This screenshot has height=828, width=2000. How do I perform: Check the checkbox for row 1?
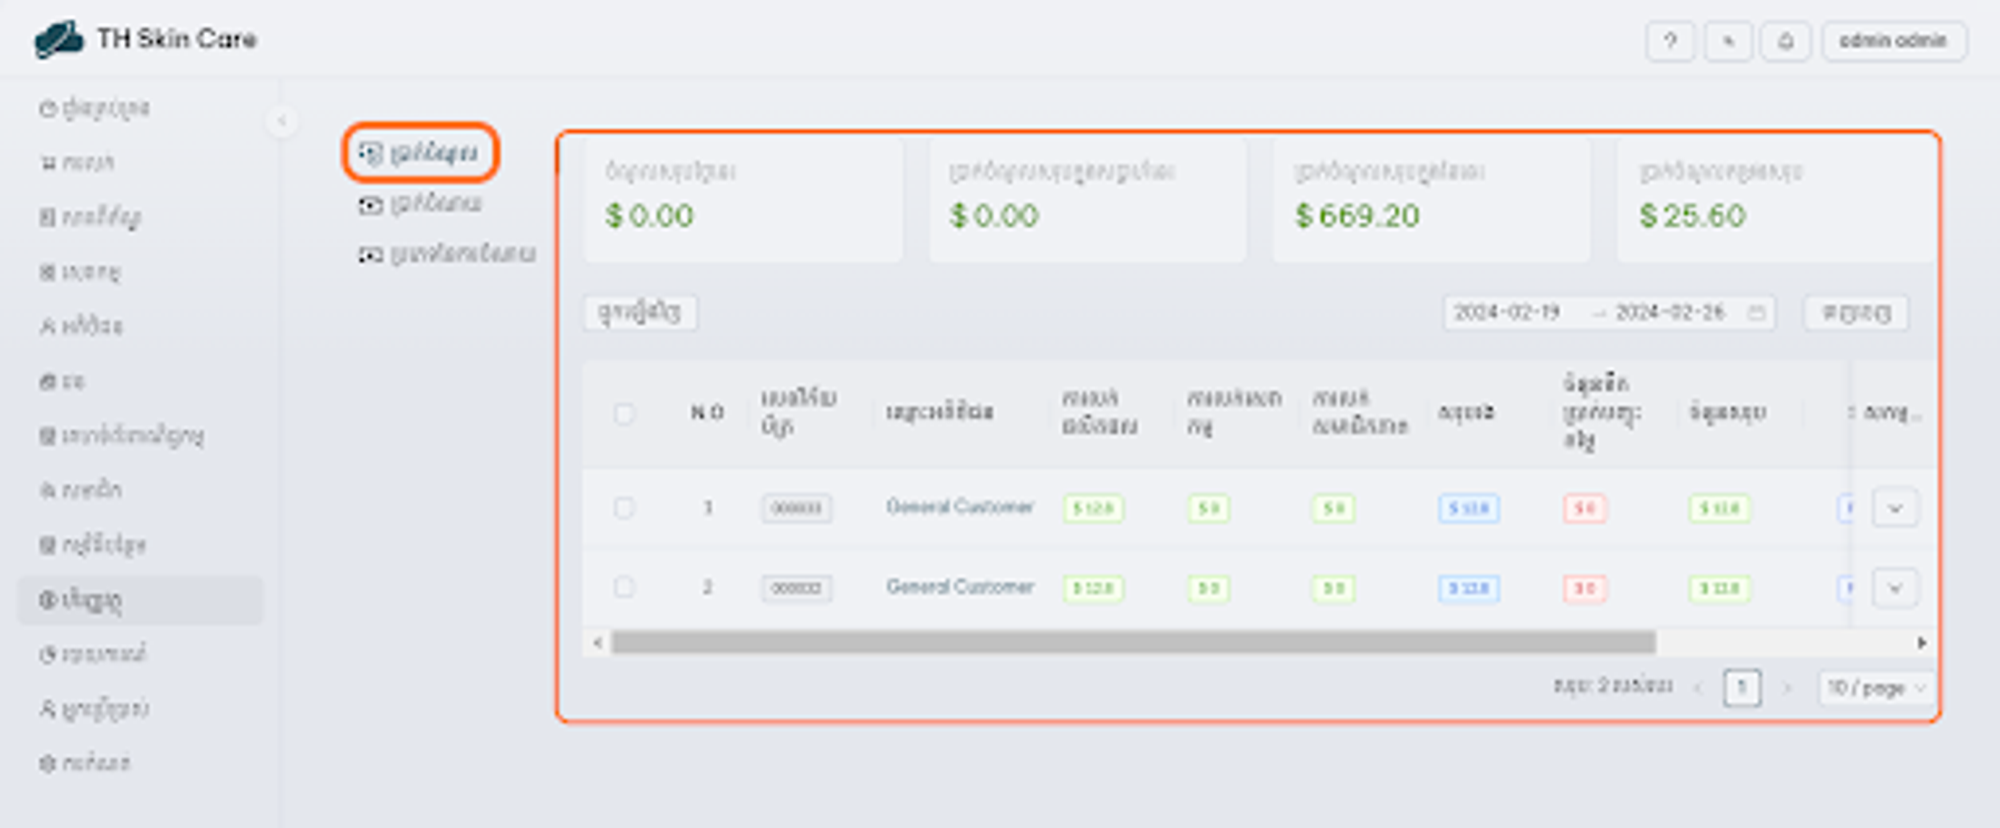point(624,508)
